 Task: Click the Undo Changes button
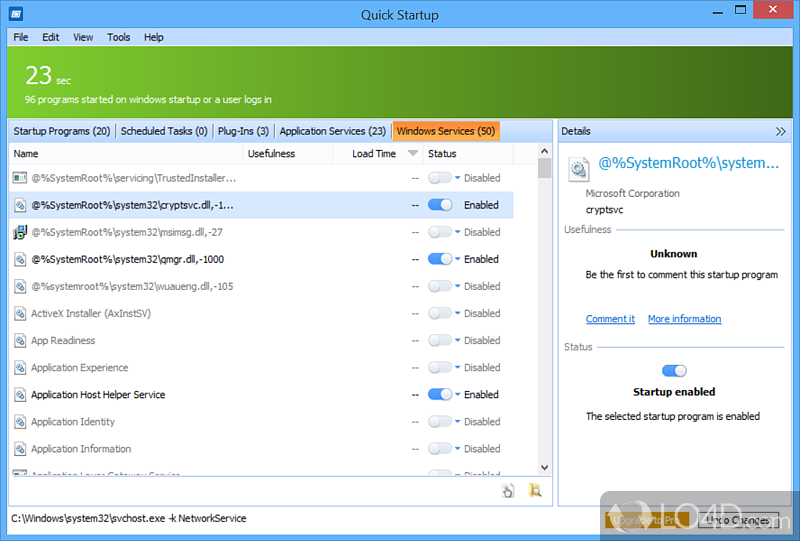click(x=739, y=520)
